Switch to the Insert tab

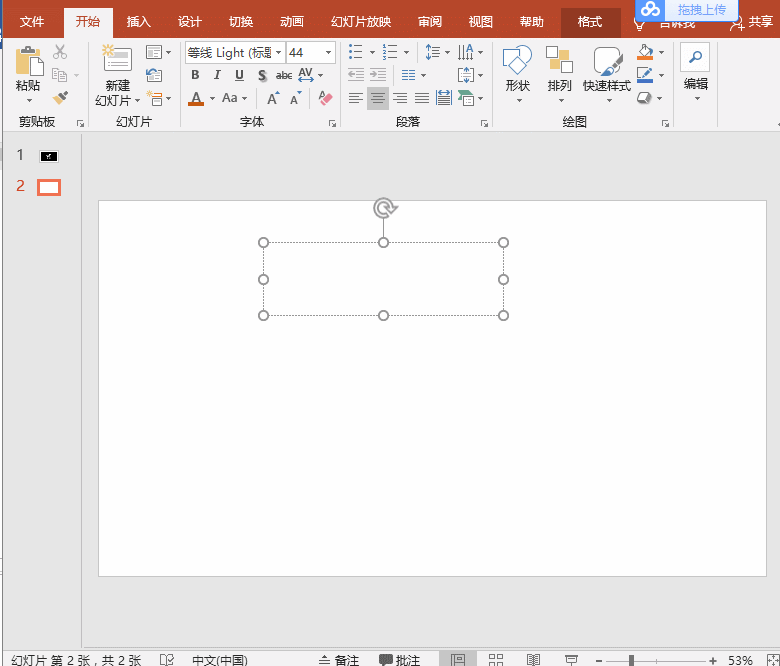point(138,22)
